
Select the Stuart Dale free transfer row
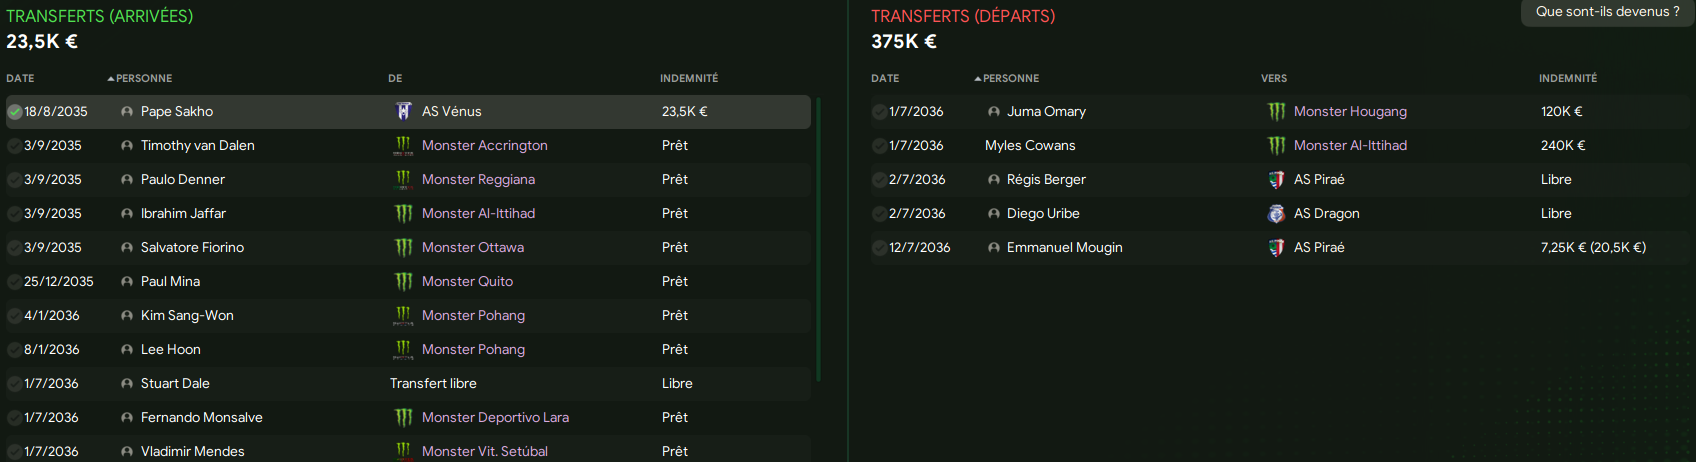[x=408, y=383]
